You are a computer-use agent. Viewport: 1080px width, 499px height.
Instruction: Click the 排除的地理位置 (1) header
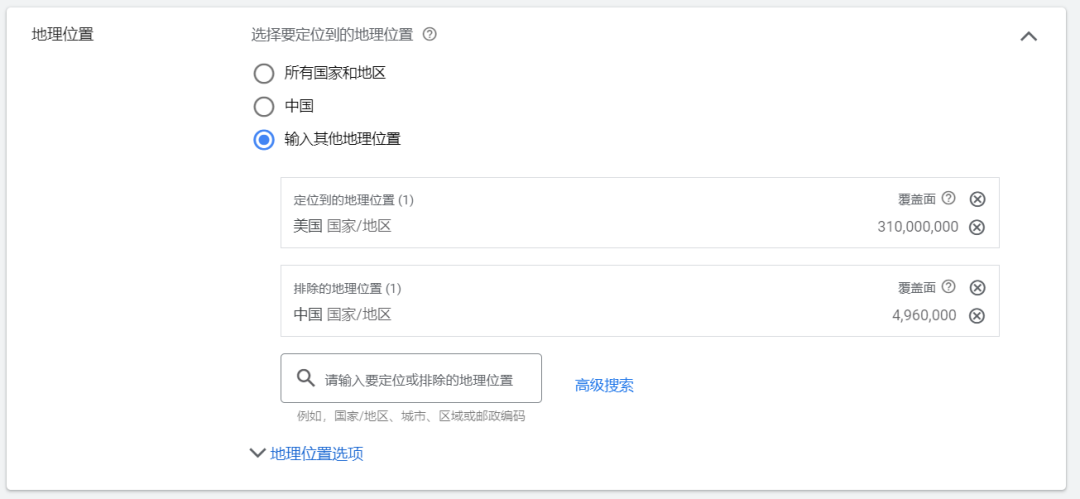coord(347,289)
